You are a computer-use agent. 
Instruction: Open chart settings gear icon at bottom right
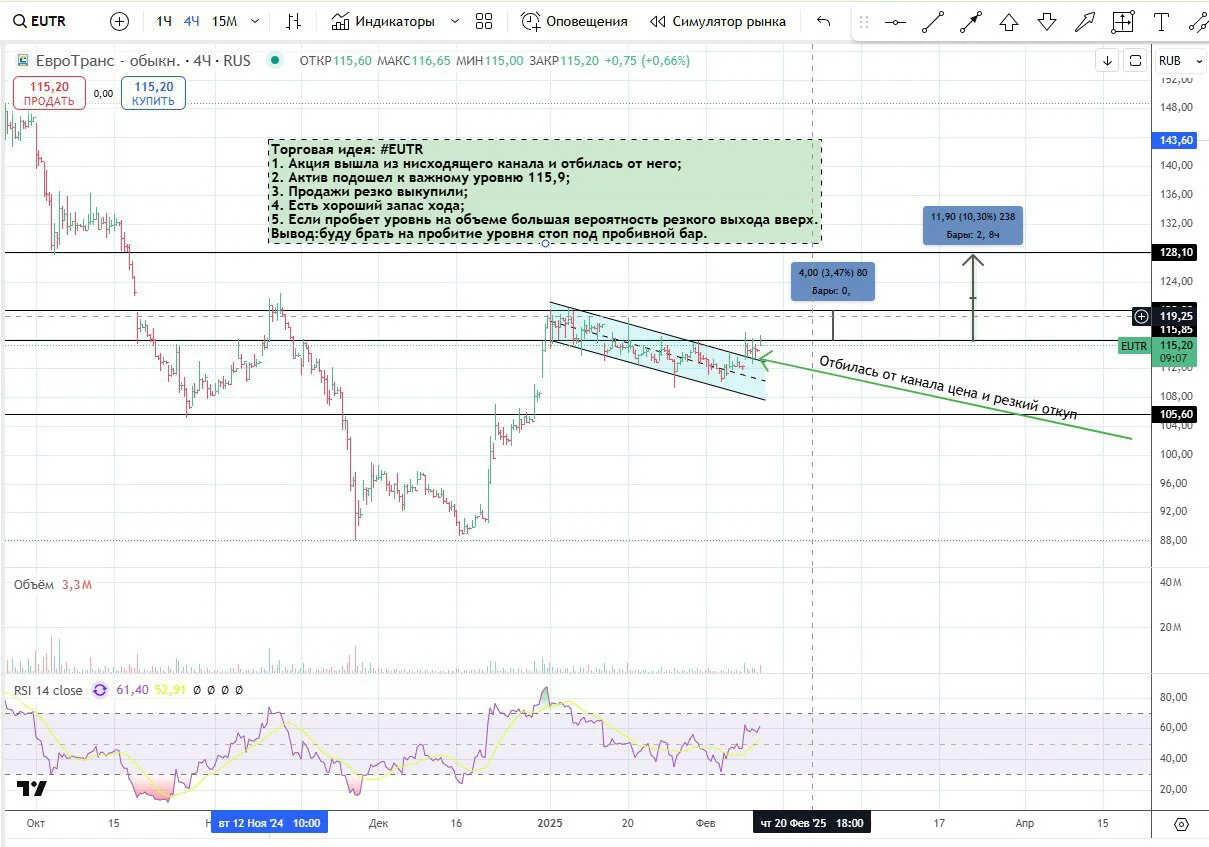coord(1181,824)
